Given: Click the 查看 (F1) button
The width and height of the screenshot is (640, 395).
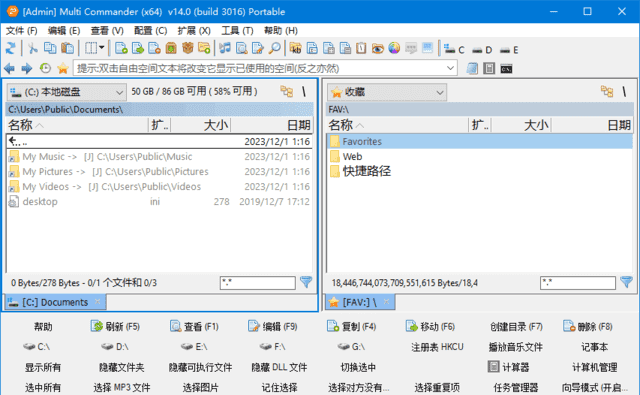Looking at the screenshot, I should [x=194, y=326].
